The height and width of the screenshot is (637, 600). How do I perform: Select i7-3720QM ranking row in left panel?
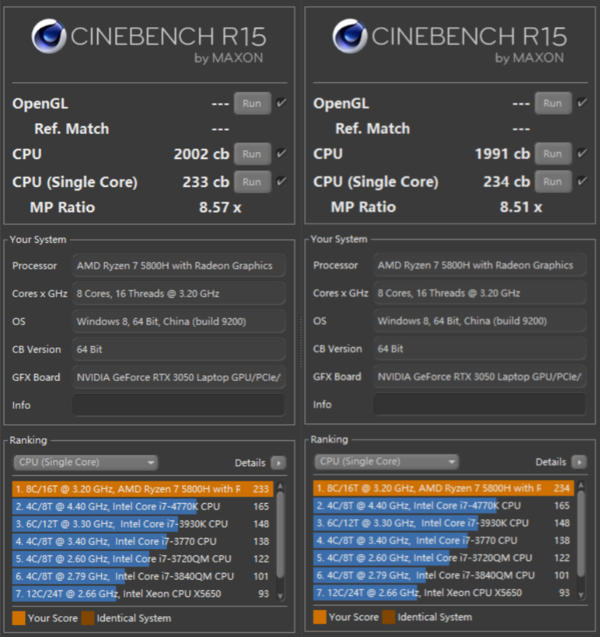click(x=143, y=559)
